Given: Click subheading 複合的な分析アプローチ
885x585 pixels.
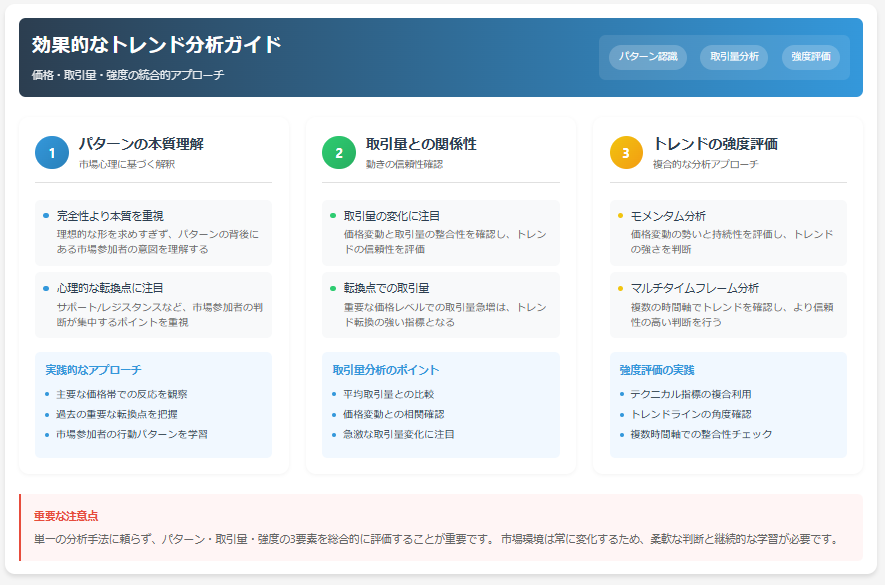Looking at the screenshot, I should click(x=706, y=164).
